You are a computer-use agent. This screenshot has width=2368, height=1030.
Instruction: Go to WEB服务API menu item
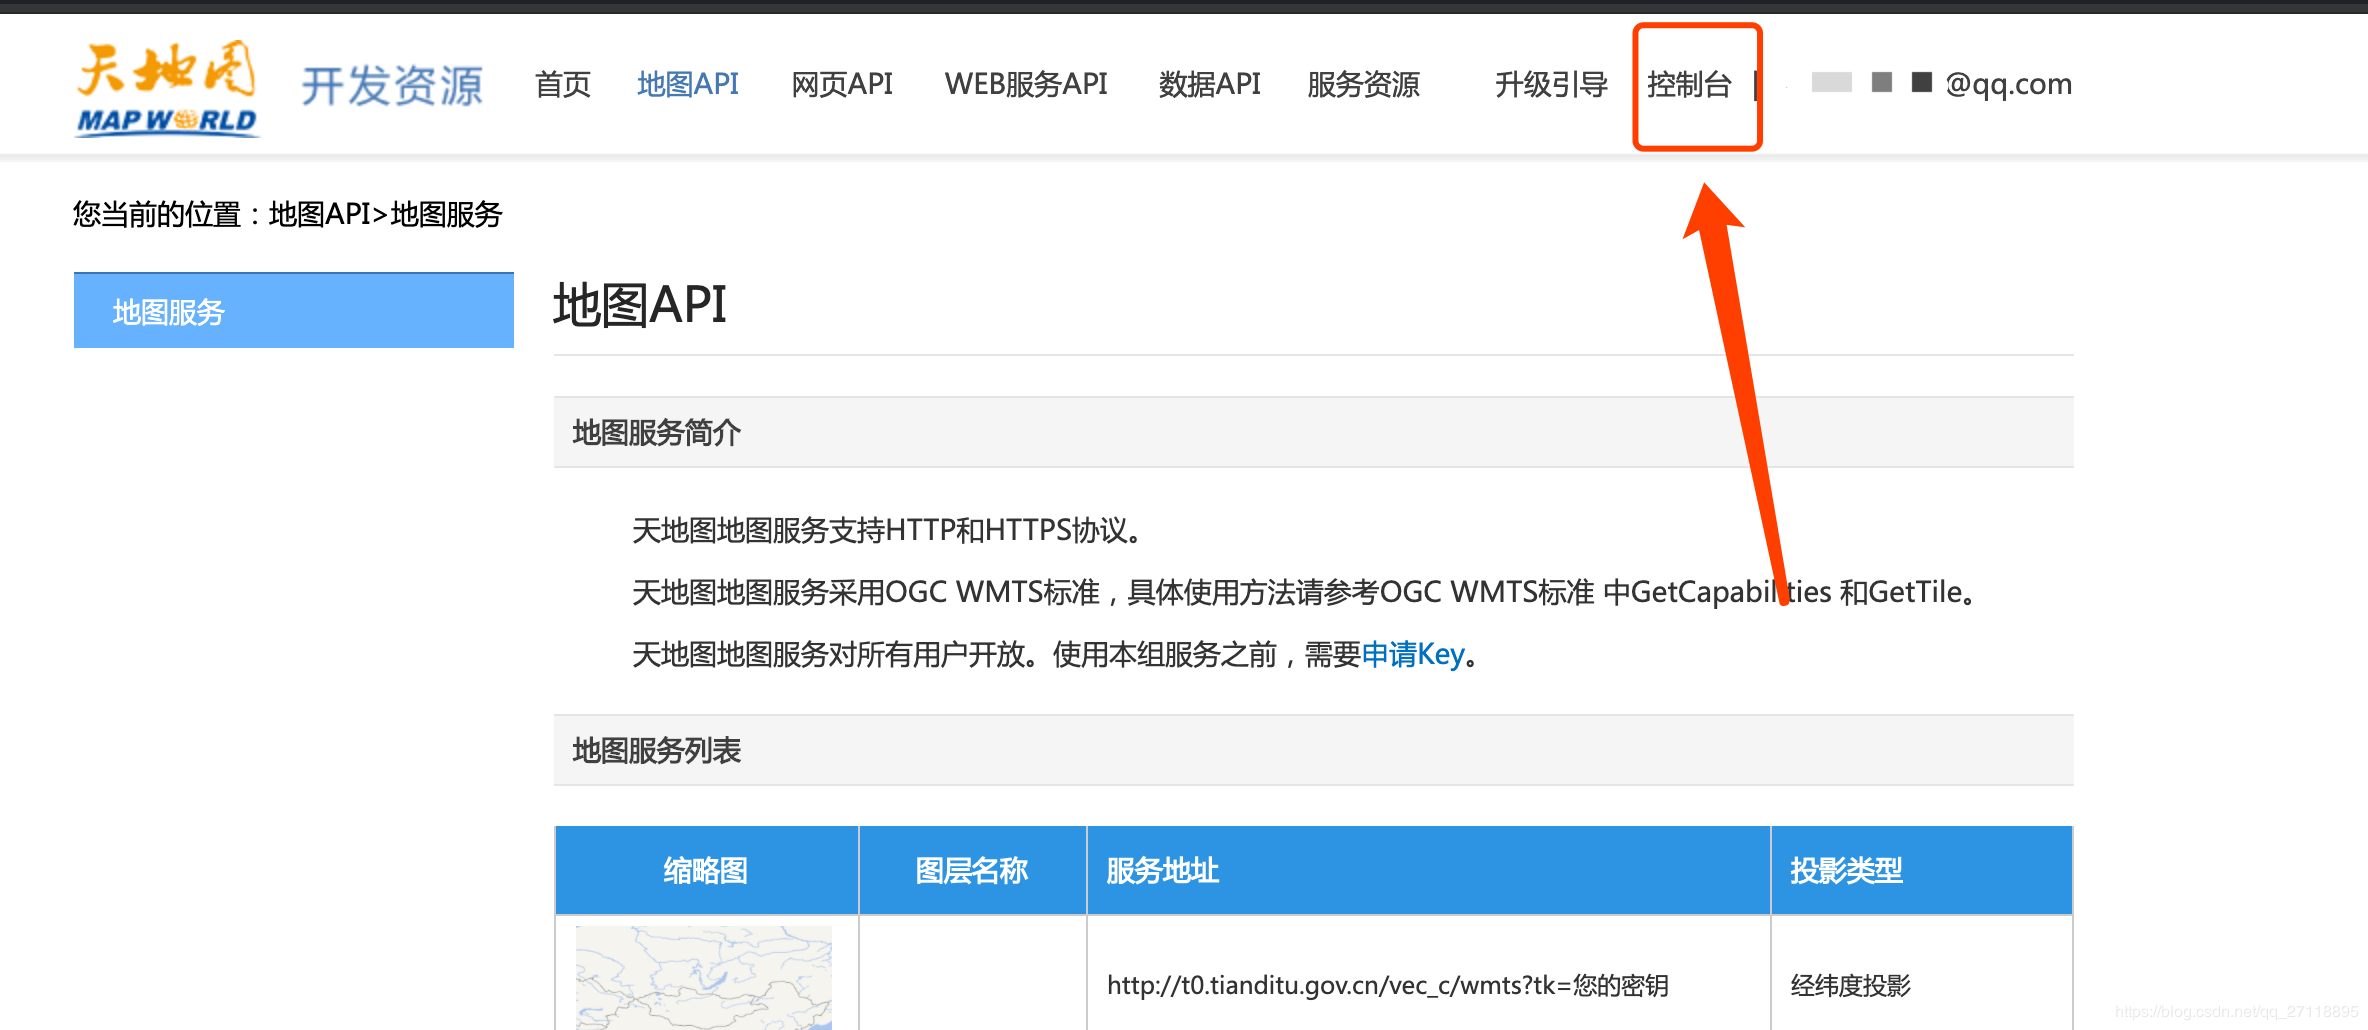tap(1026, 85)
